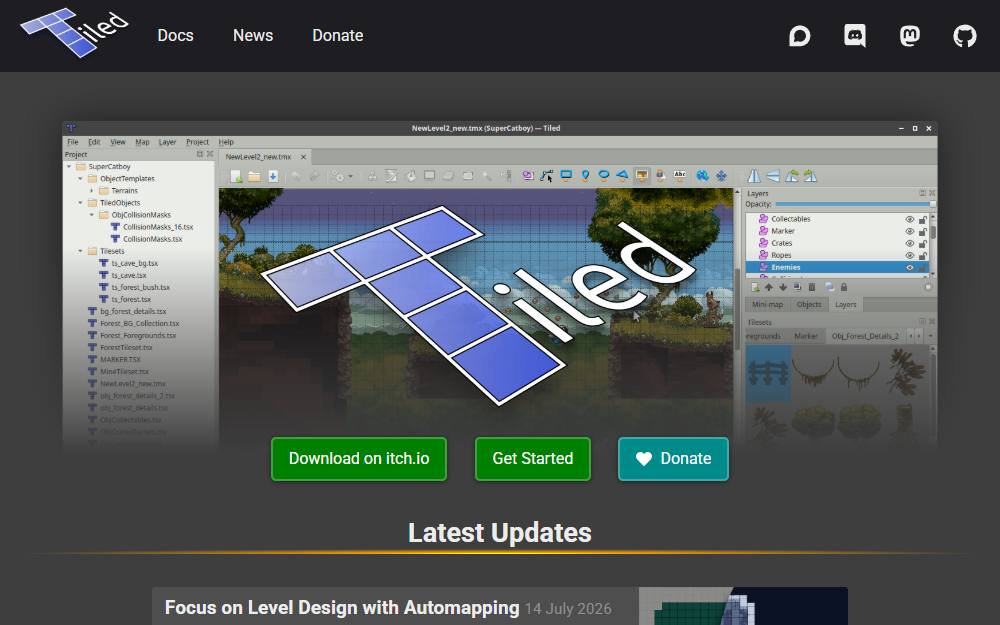Screen dimensions: 1000x625
Task: Click the Save download-arrow toolbar icon
Action: click(x=273, y=176)
